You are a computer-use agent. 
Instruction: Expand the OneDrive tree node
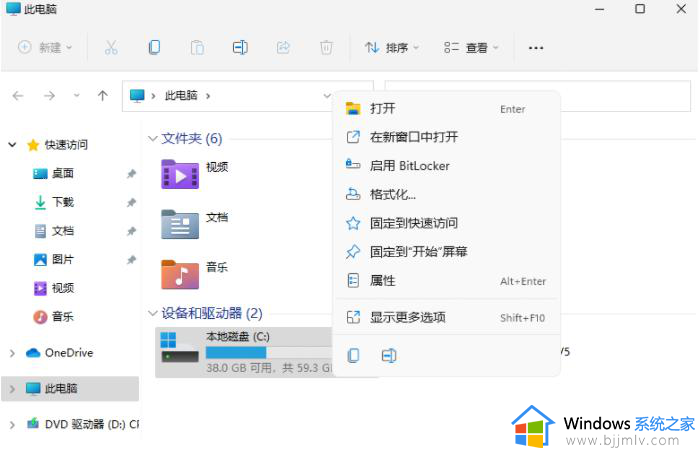[x=12, y=353]
